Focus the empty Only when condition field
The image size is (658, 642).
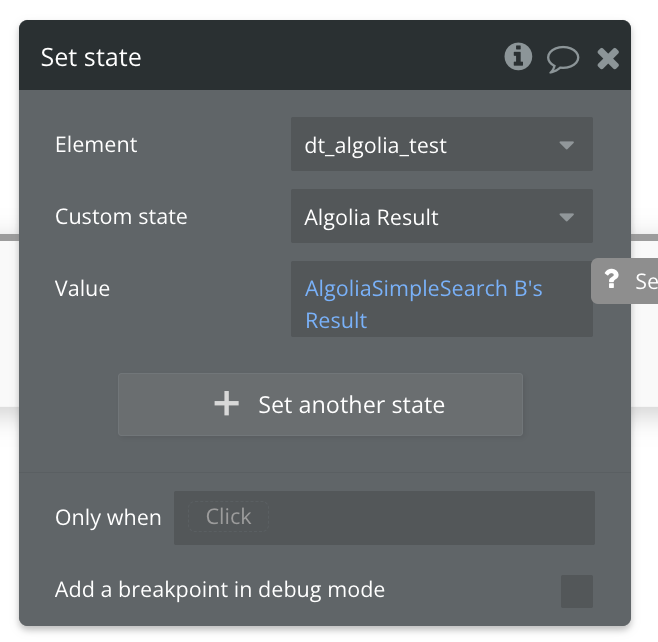[x=384, y=518]
